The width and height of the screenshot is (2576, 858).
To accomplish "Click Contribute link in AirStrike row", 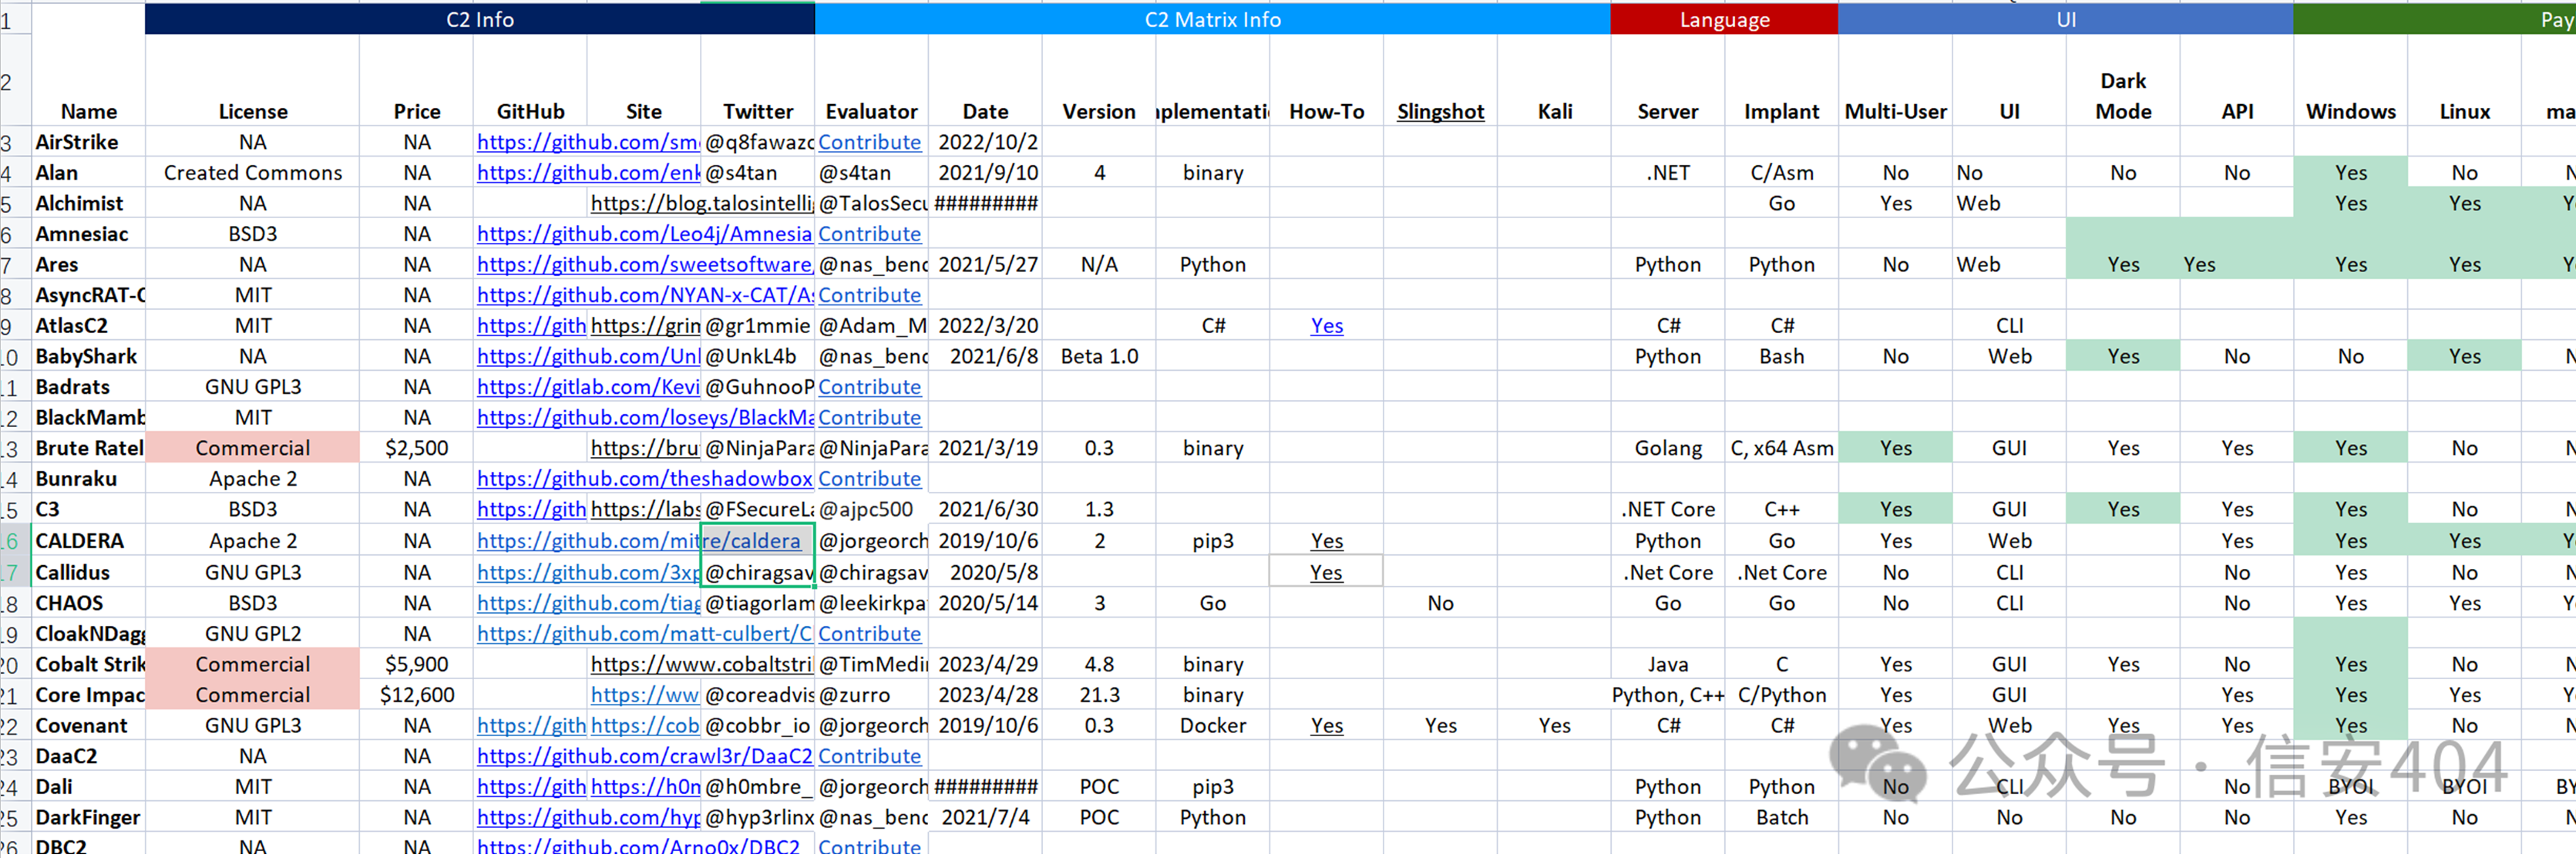I will (869, 142).
